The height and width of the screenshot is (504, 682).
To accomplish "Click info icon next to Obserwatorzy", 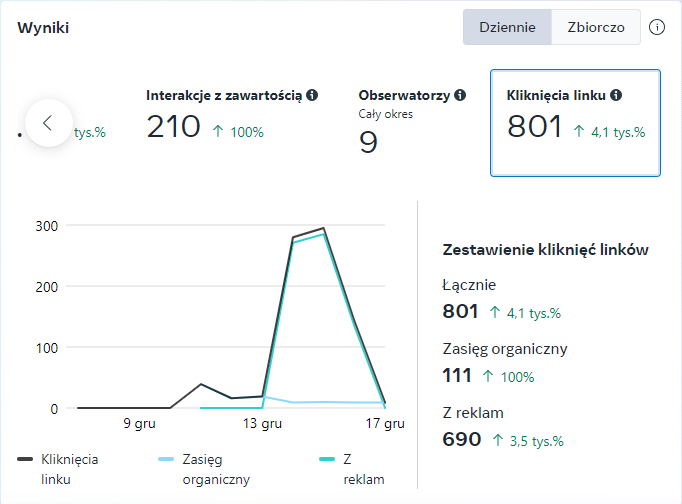I will pyautogui.click(x=460, y=95).
